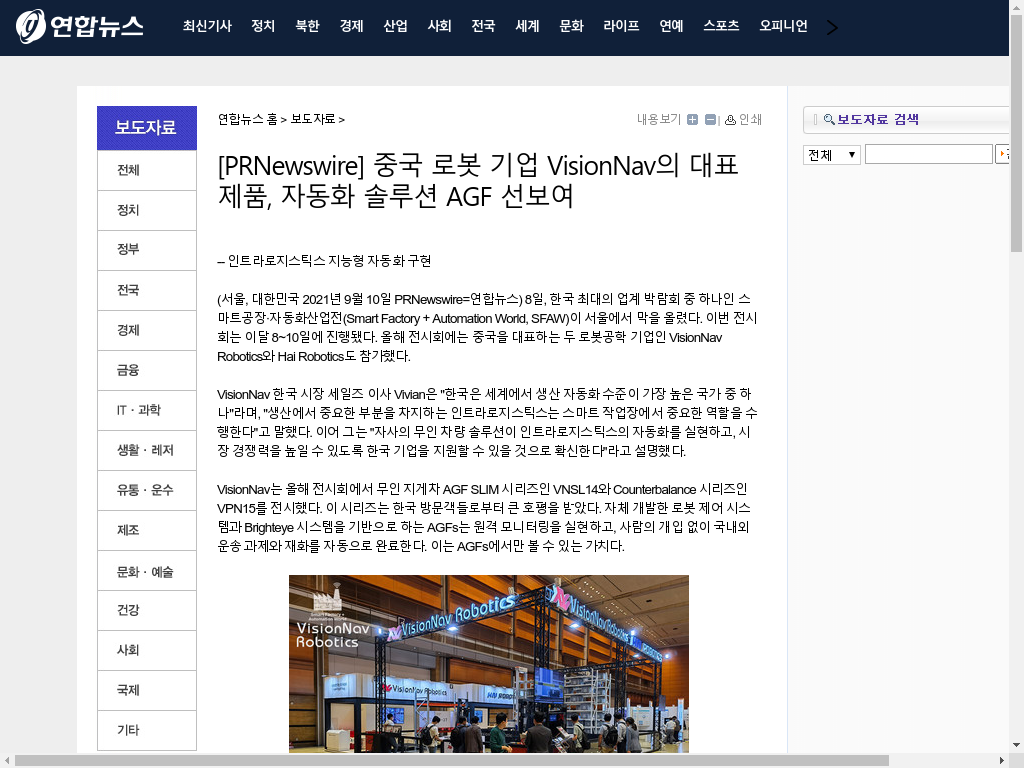Click the 내용보기 label
This screenshot has height=768, width=1024.
click(659, 120)
